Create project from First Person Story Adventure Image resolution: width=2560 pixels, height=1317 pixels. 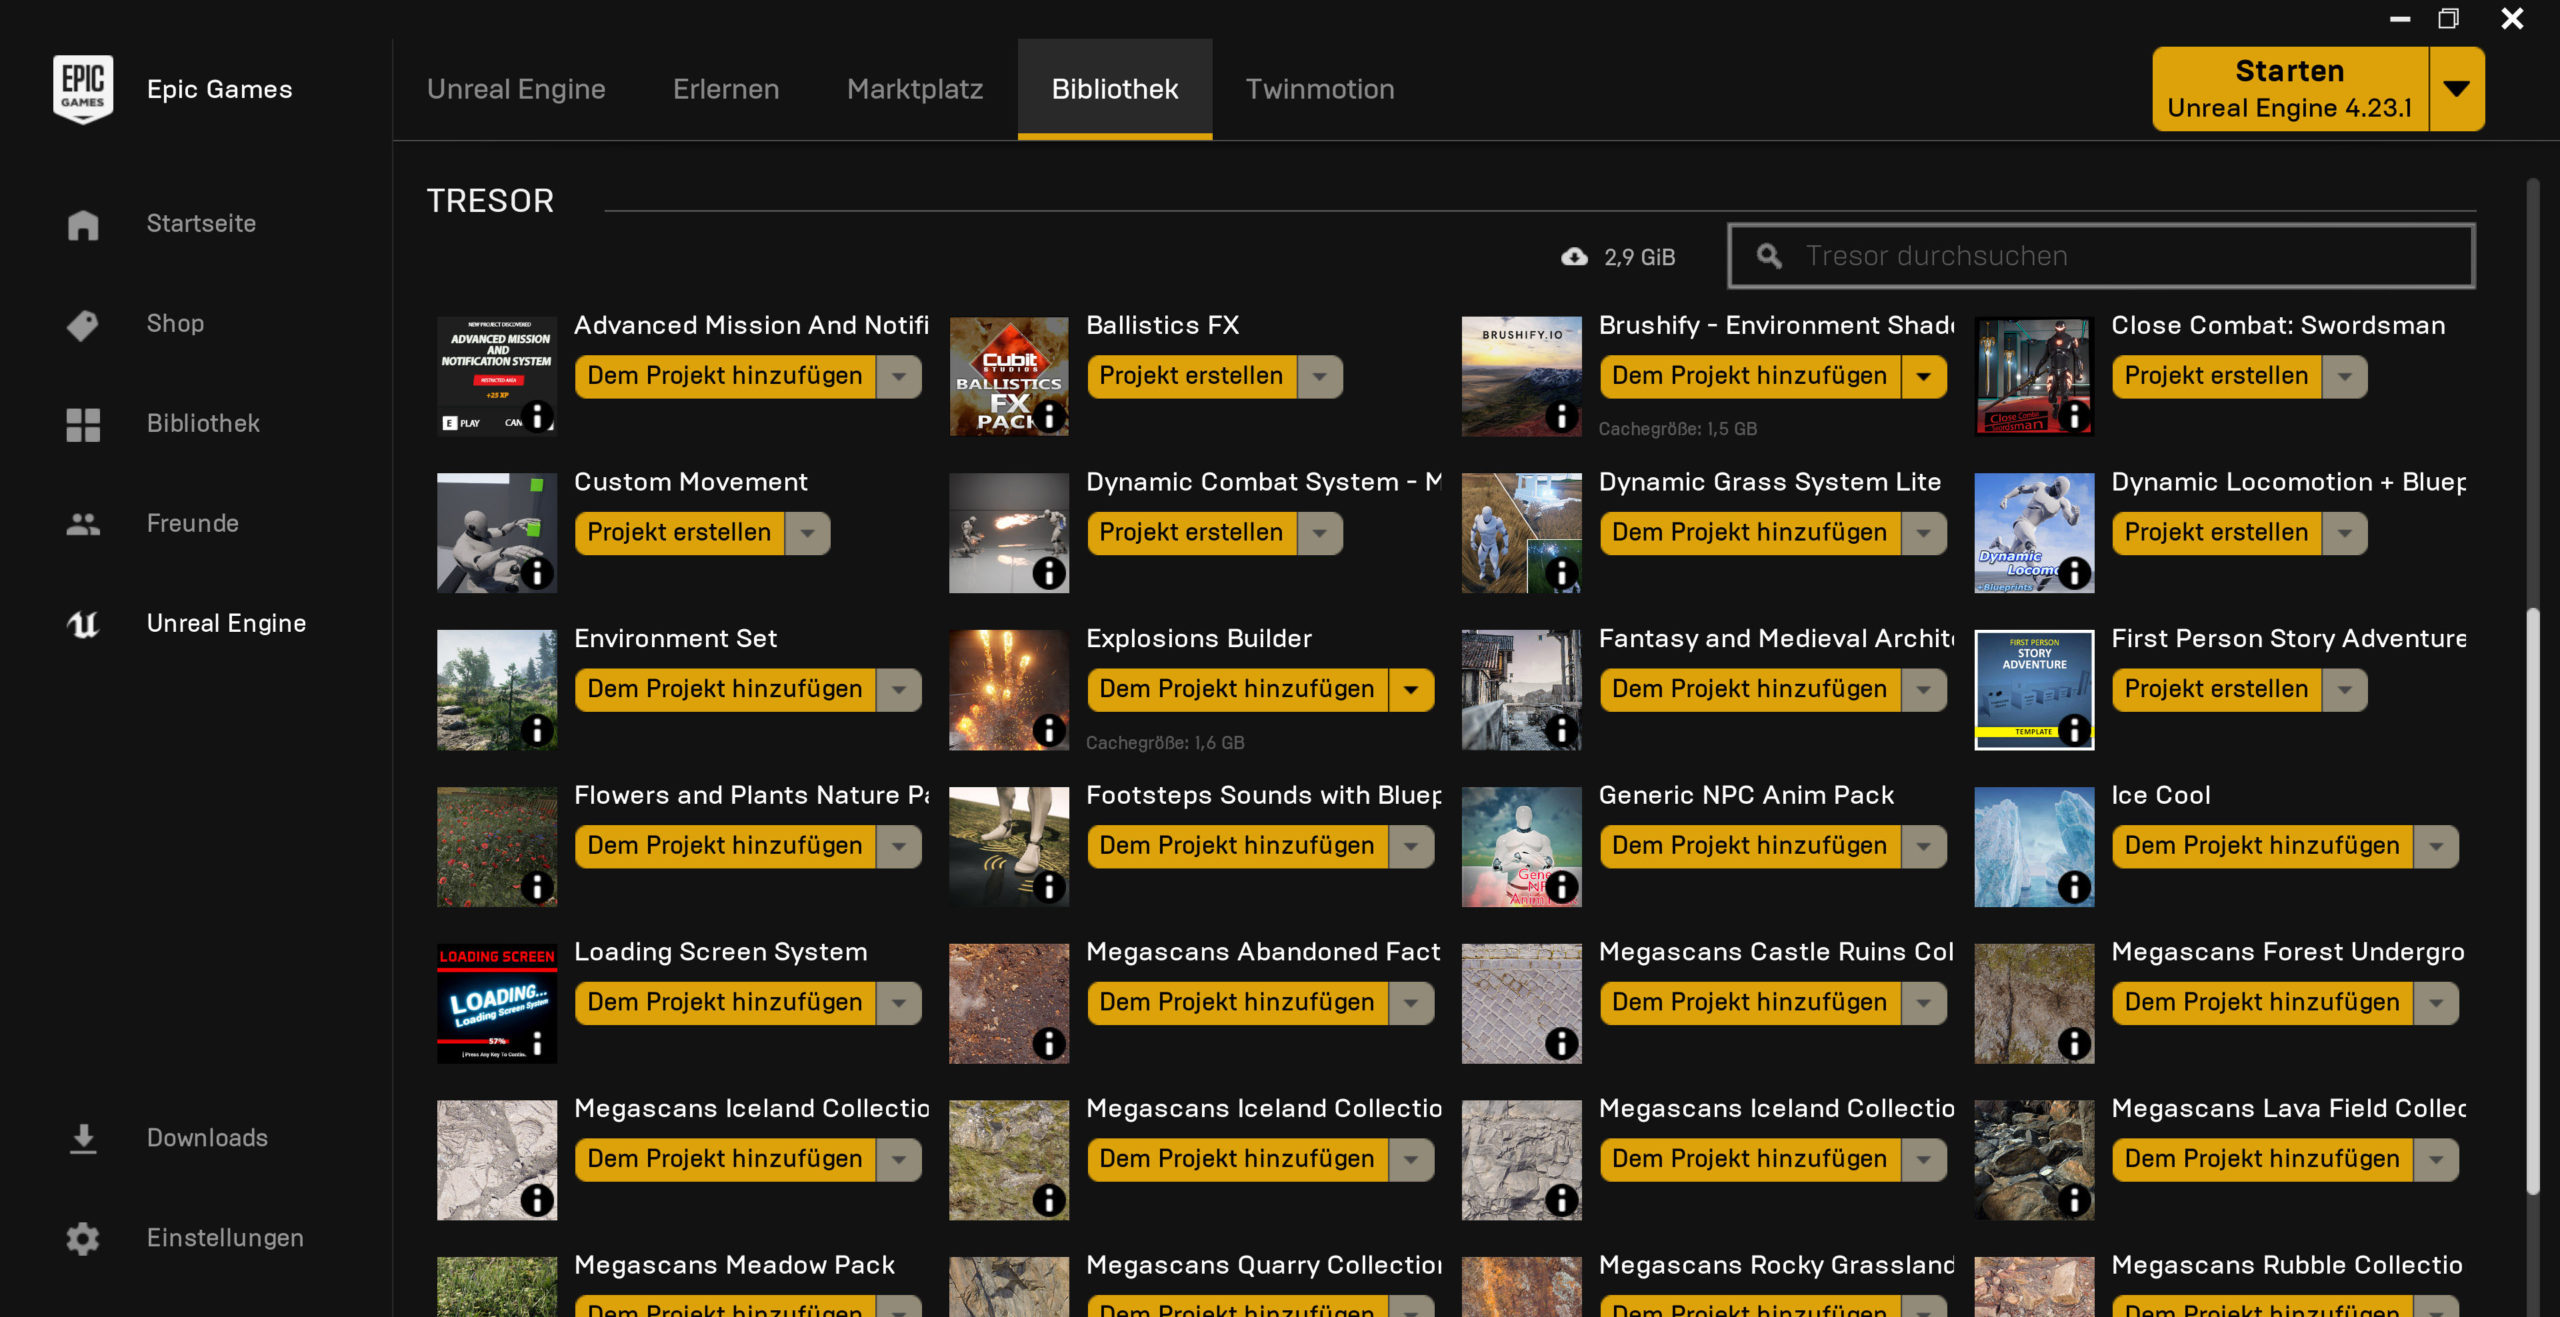[x=2216, y=690]
